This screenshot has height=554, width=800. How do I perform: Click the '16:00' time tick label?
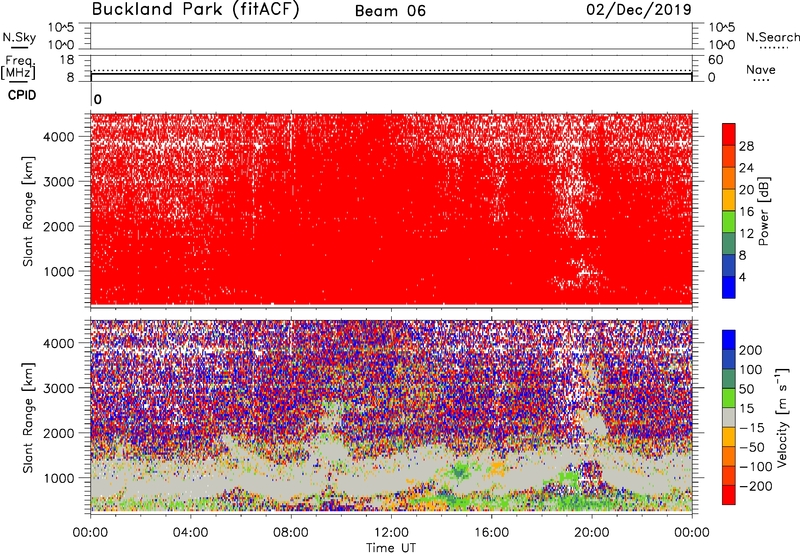tap(491, 533)
